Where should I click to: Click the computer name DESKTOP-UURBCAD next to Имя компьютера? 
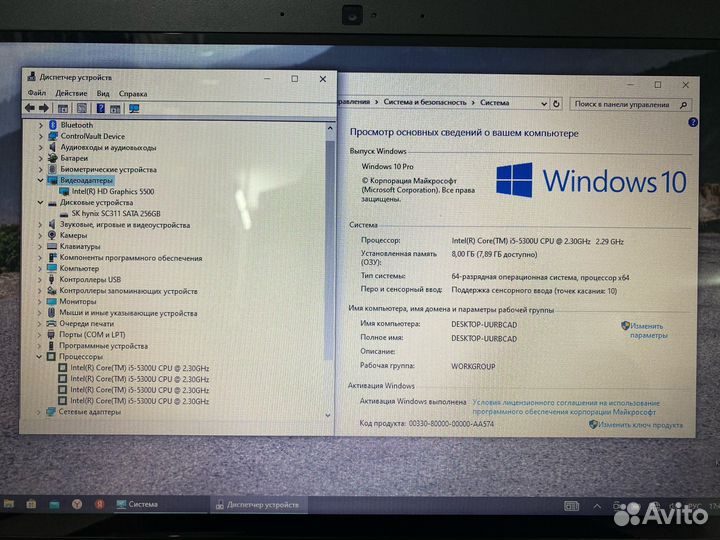point(484,325)
